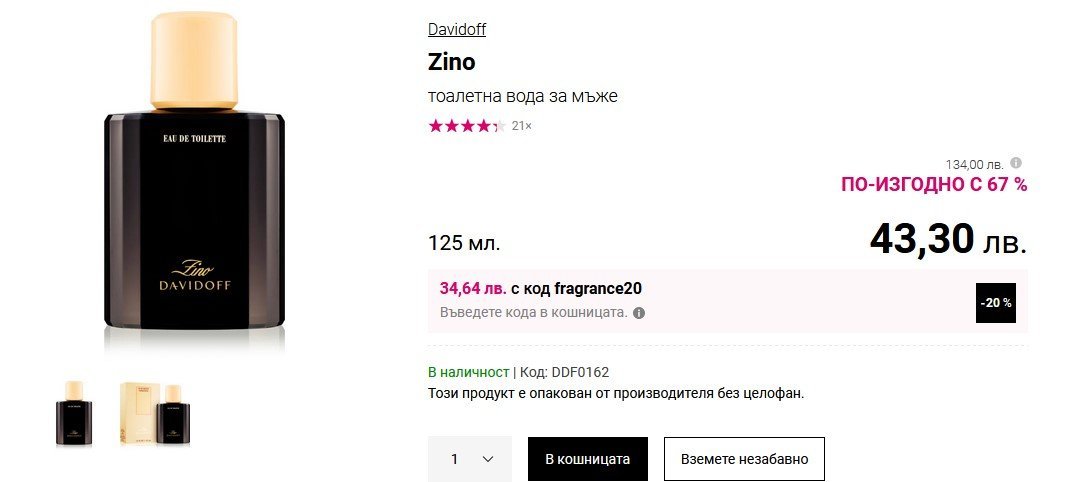Click the "тоалетна вода за мъже" subtitle
This screenshot has width=1066, height=482.
[523, 96]
